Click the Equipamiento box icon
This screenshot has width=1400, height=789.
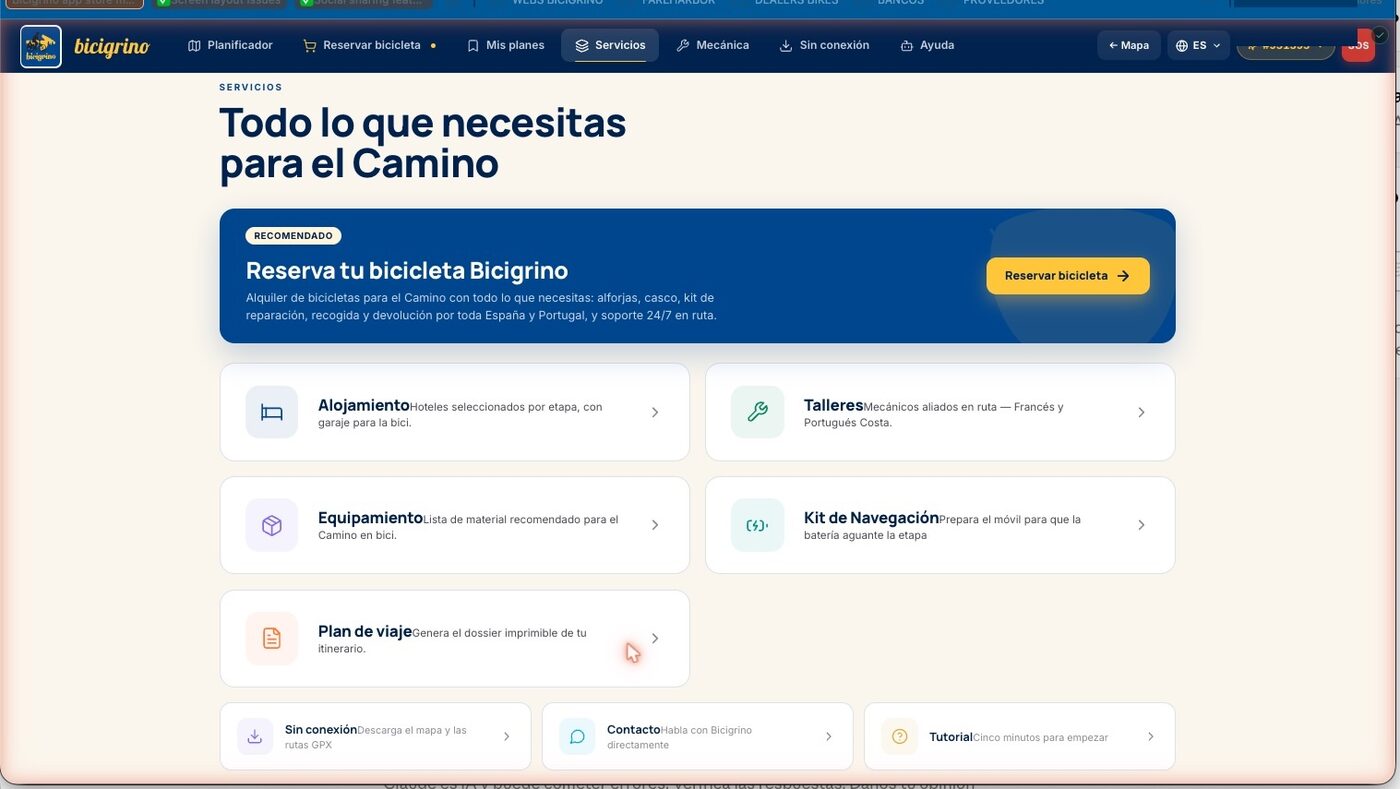point(272,525)
